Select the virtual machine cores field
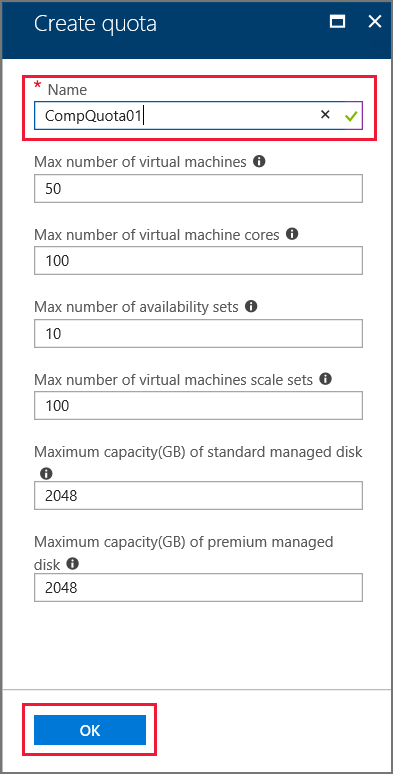393x774 pixels. 198,261
